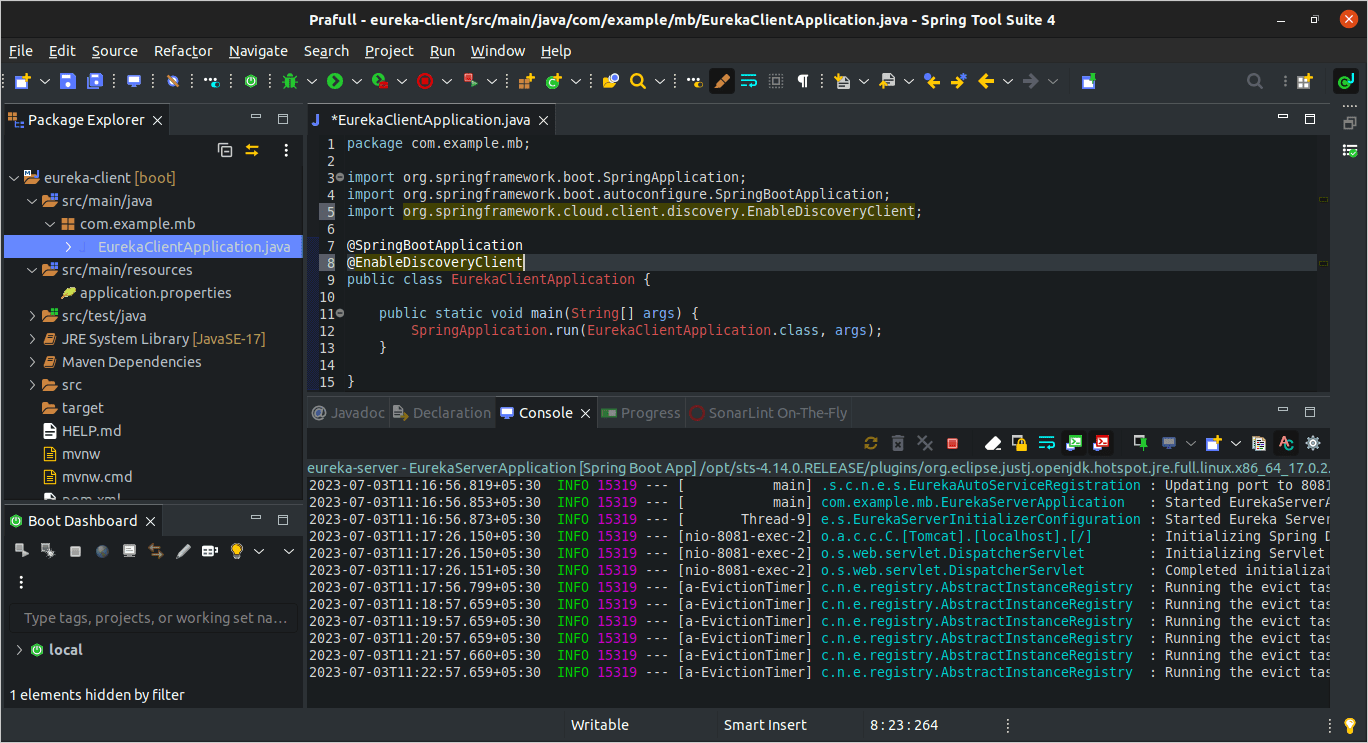Show In Breadcrumb via the red debug stop icon

point(426,81)
